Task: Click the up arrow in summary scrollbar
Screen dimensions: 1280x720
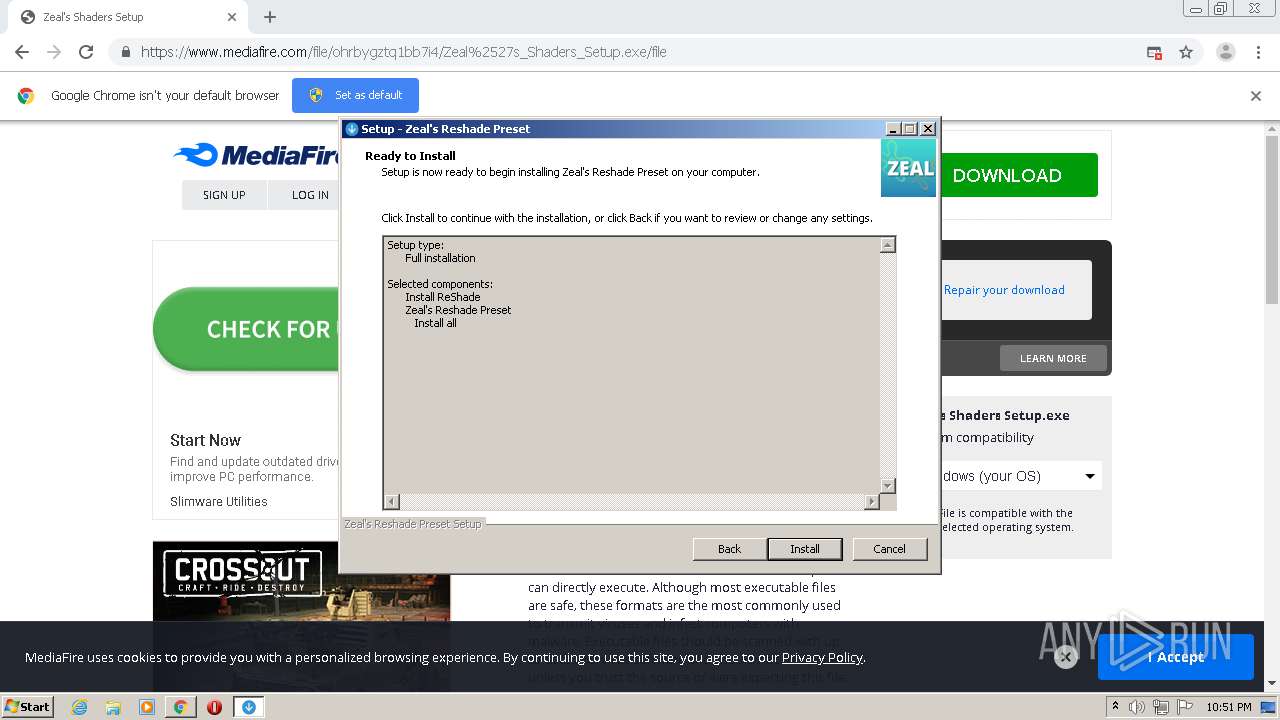Action: point(887,245)
